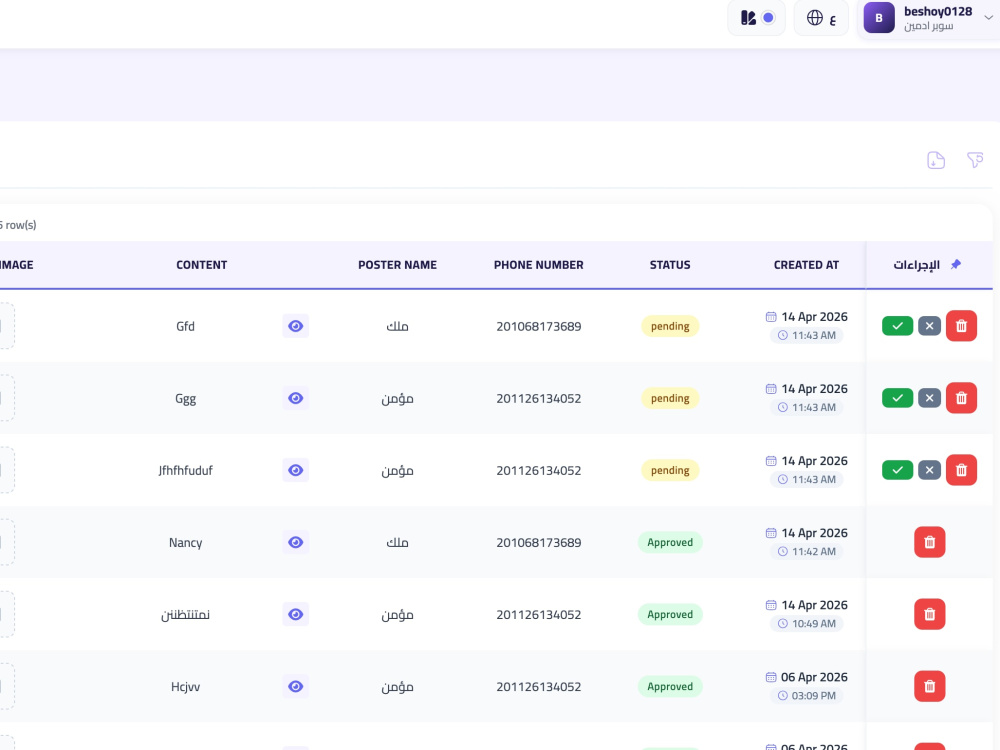Screen dimensions: 1000x750
Task: Select phone number 201068173689 in Gfd row
Action: (539, 327)
